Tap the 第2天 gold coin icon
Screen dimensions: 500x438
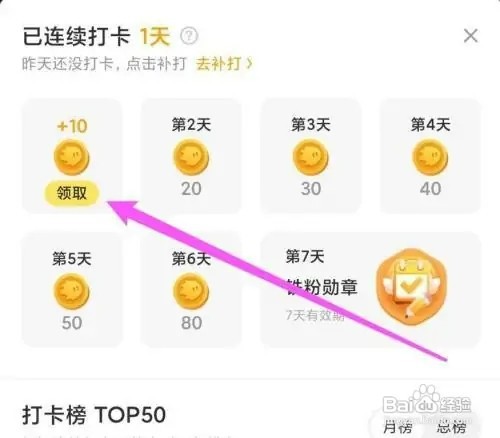191,157
